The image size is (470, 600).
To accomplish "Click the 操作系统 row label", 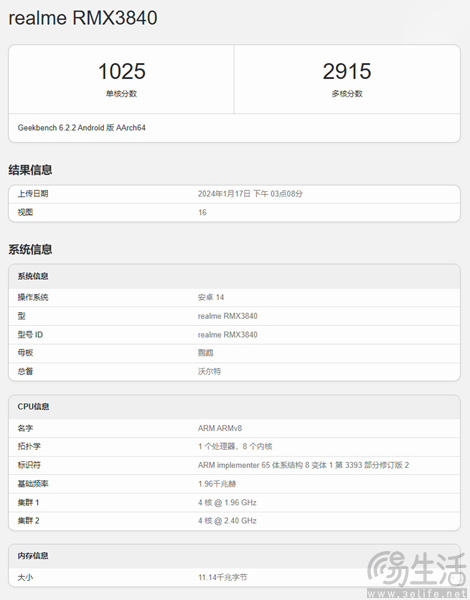I will click(x=33, y=297).
